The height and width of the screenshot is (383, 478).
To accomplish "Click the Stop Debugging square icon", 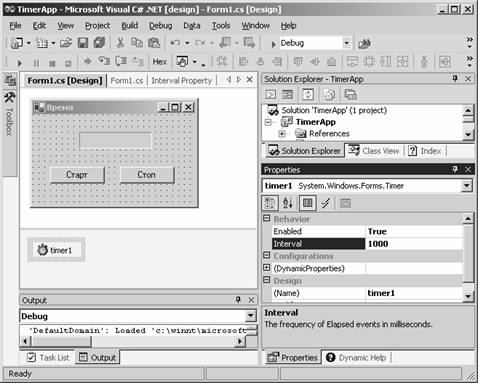I will pos(52,63).
